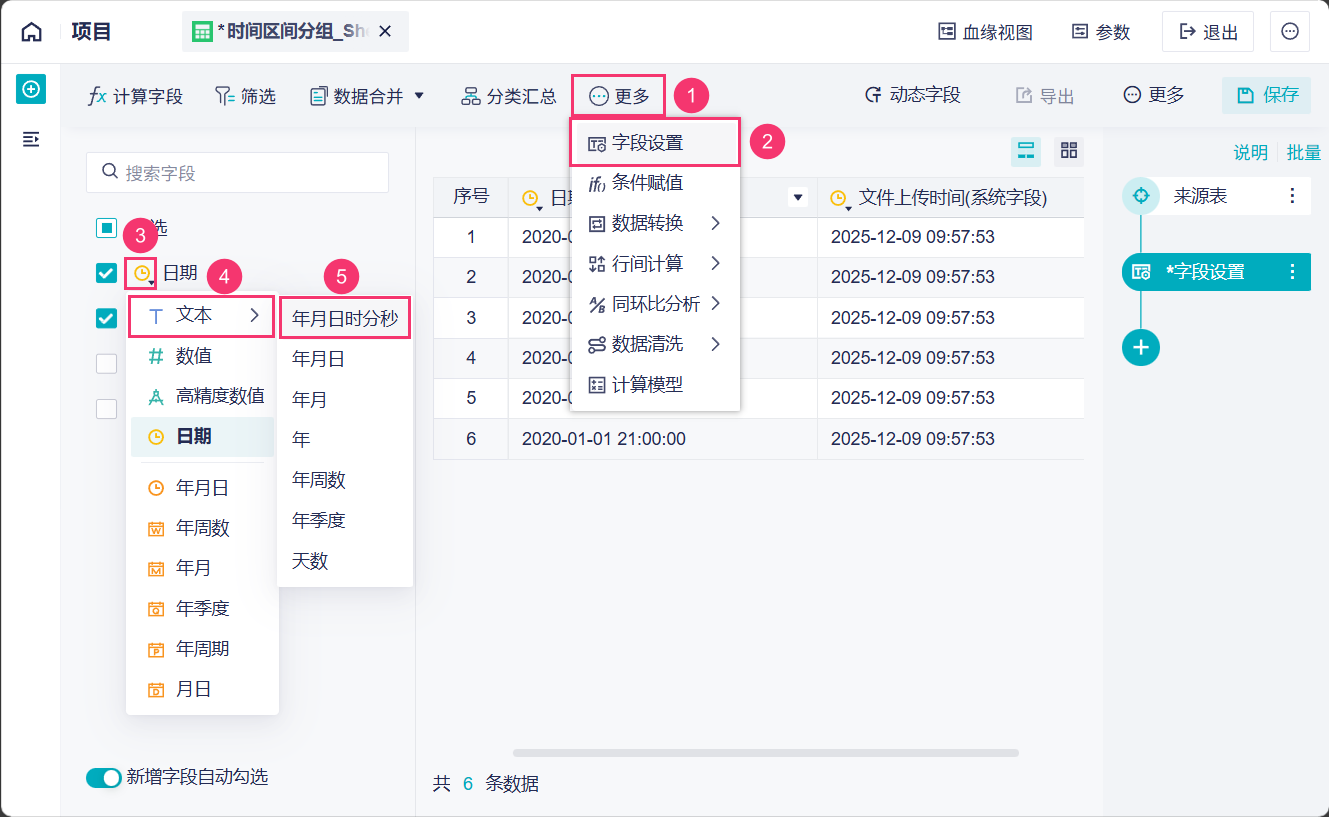Image resolution: width=1329 pixels, height=817 pixels.
Task: Open the 参数 parameters panel
Action: point(1100,32)
